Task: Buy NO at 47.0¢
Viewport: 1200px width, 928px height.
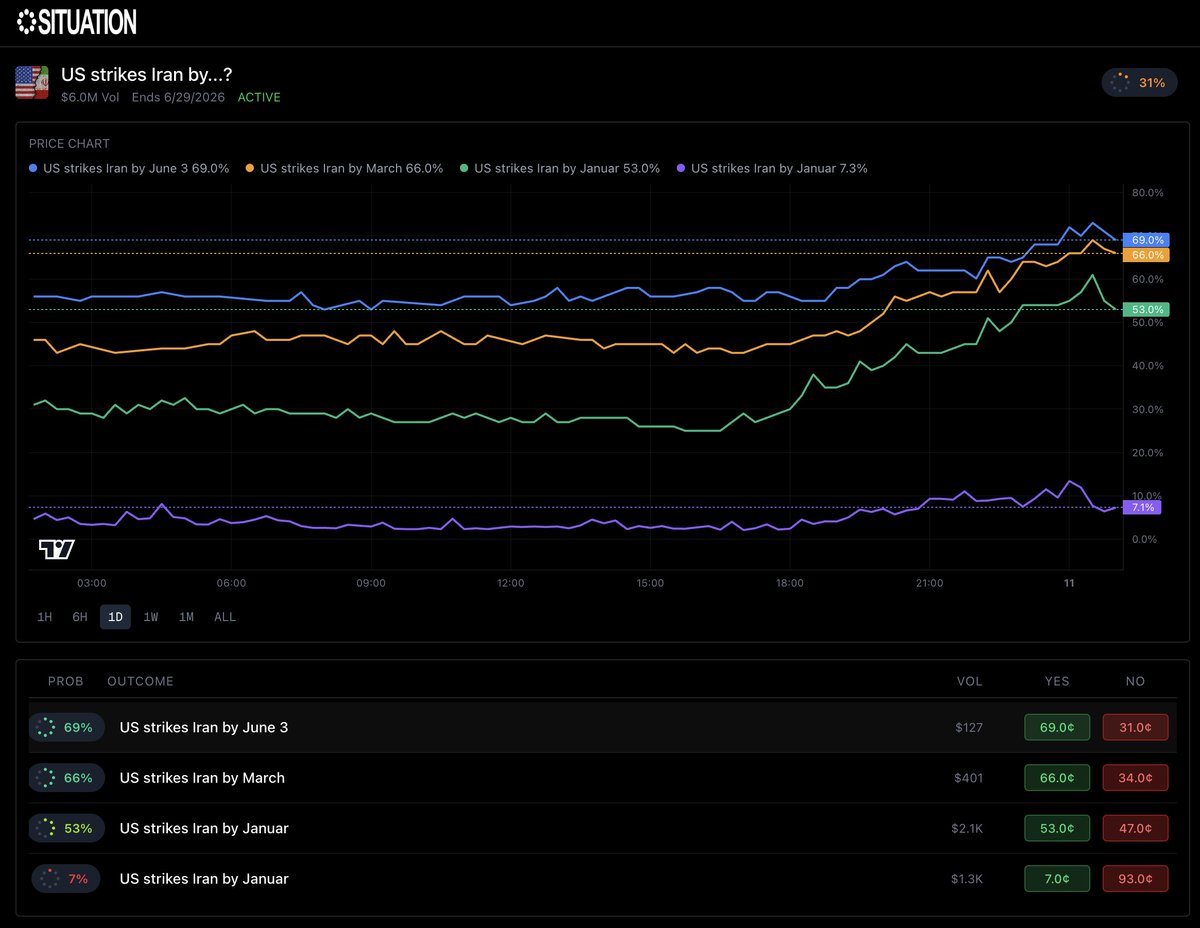Action: [x=1135, y=828]
